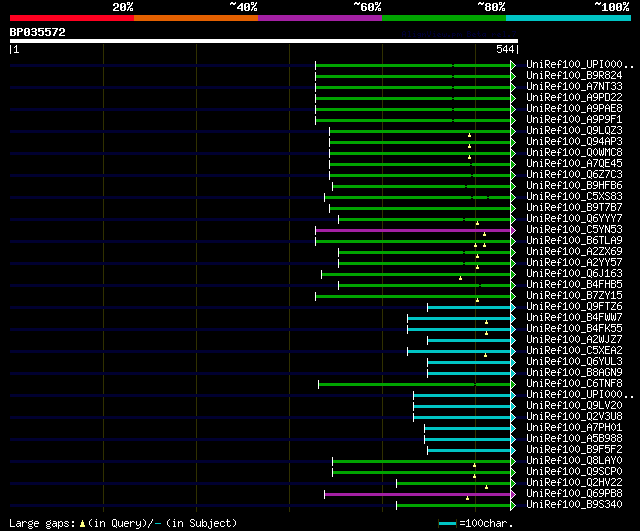The image size is (640, 531).
Task: Select hit label UniRef100_B4FHB5
Action: pyautogui.click(x=574, y=285)
